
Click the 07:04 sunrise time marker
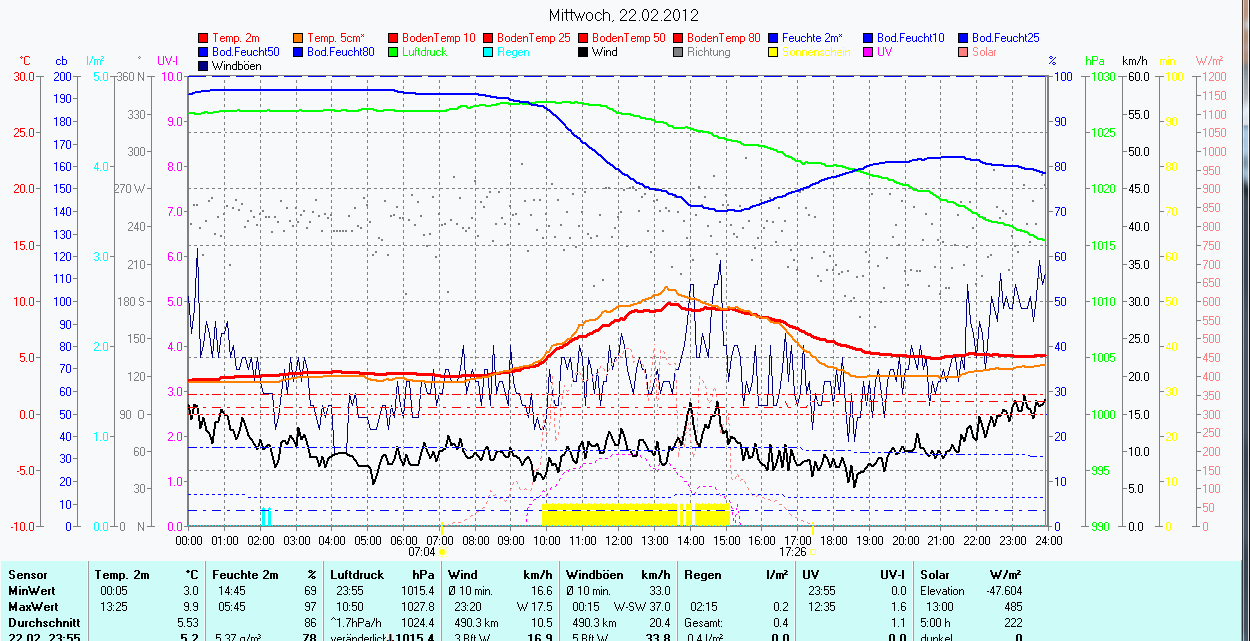point(422,551)
